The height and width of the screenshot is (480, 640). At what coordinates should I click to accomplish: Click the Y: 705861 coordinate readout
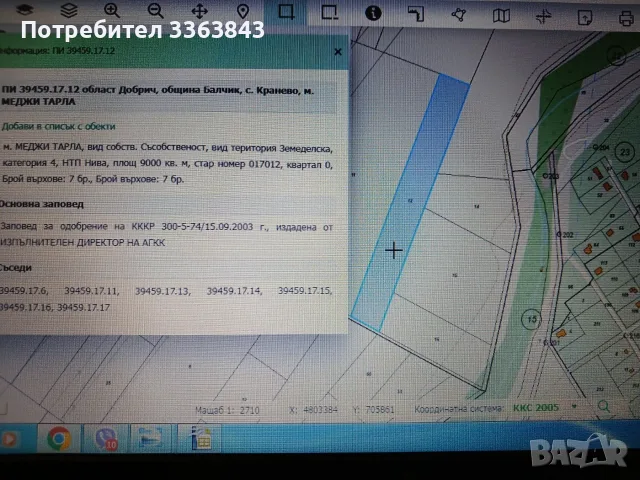(374, 409)
